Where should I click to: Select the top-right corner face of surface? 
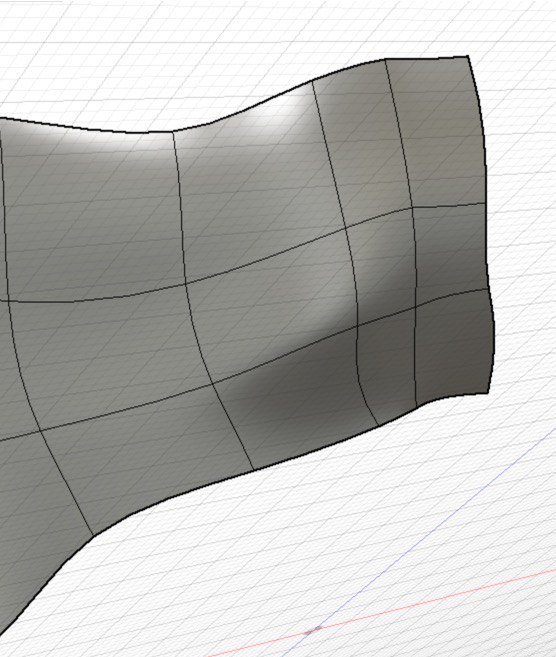click(x=440, y=134)
